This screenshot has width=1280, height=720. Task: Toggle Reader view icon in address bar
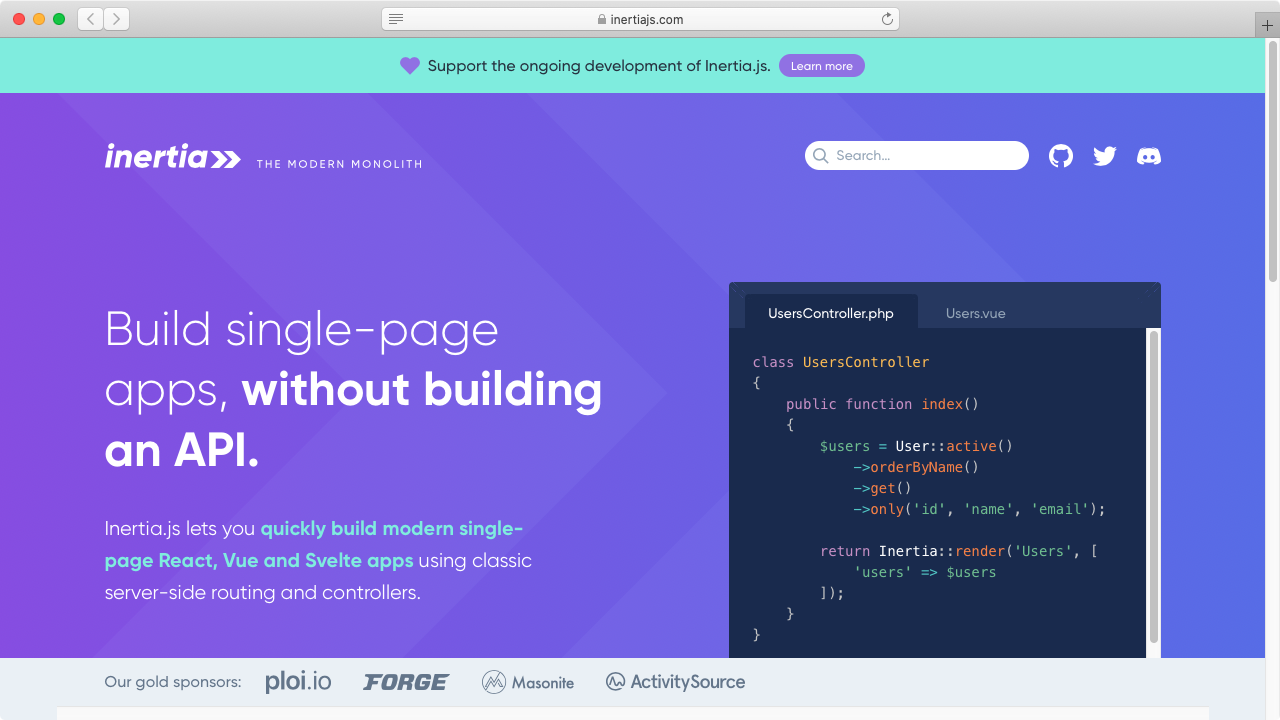pyautogui.click(x=396, y=19)
